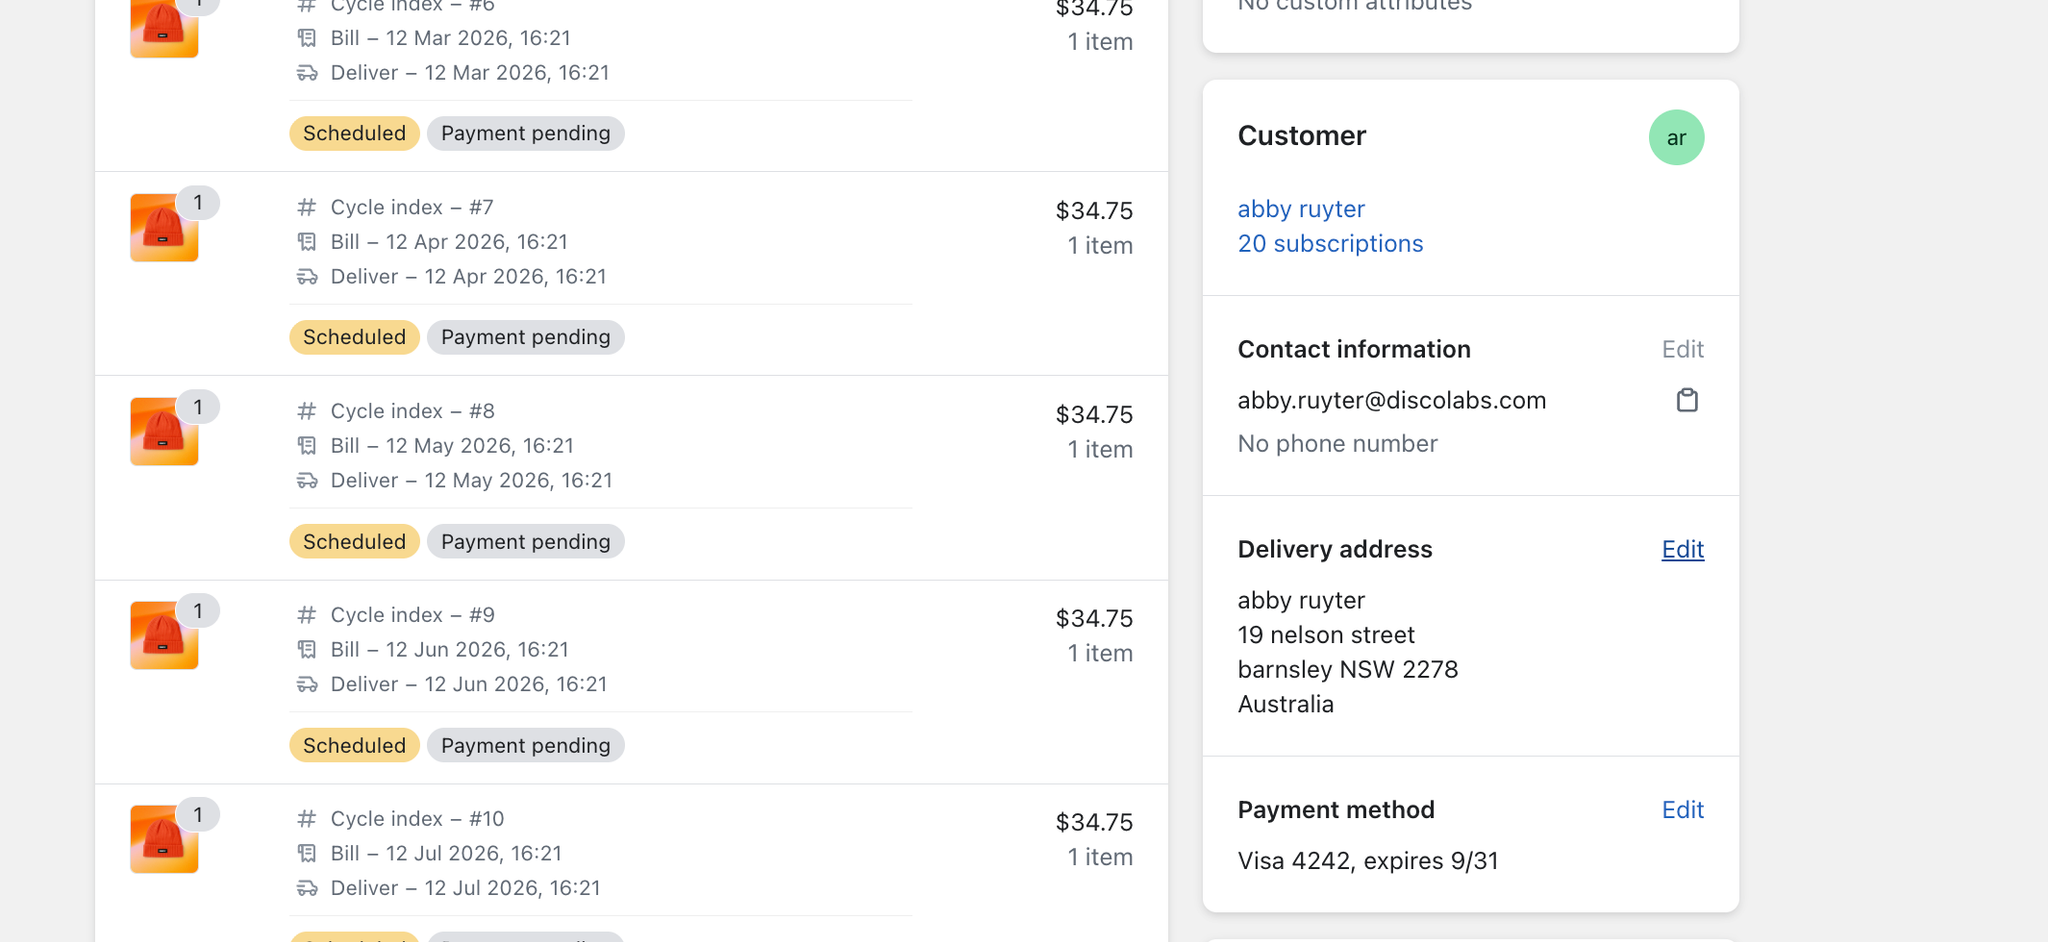Edit the delivery address
Viewport: 2048px width, 942px height.
tap(1682, 549)
